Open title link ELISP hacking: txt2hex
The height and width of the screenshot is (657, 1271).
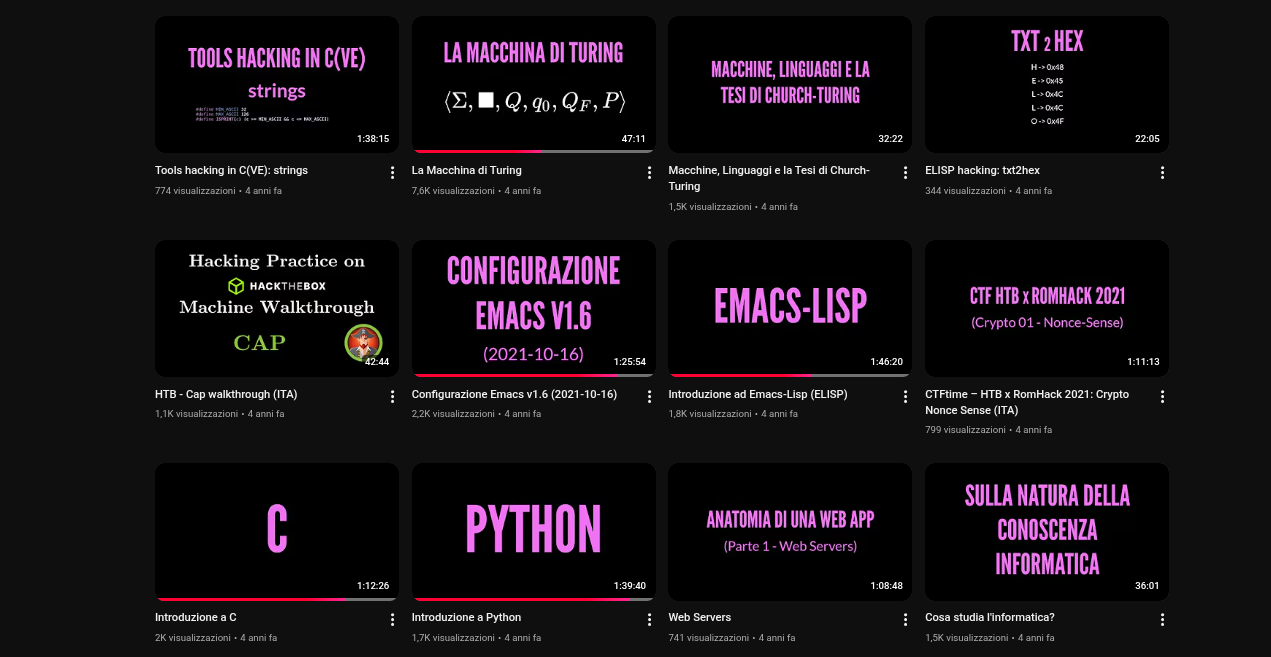pos(982,170)
